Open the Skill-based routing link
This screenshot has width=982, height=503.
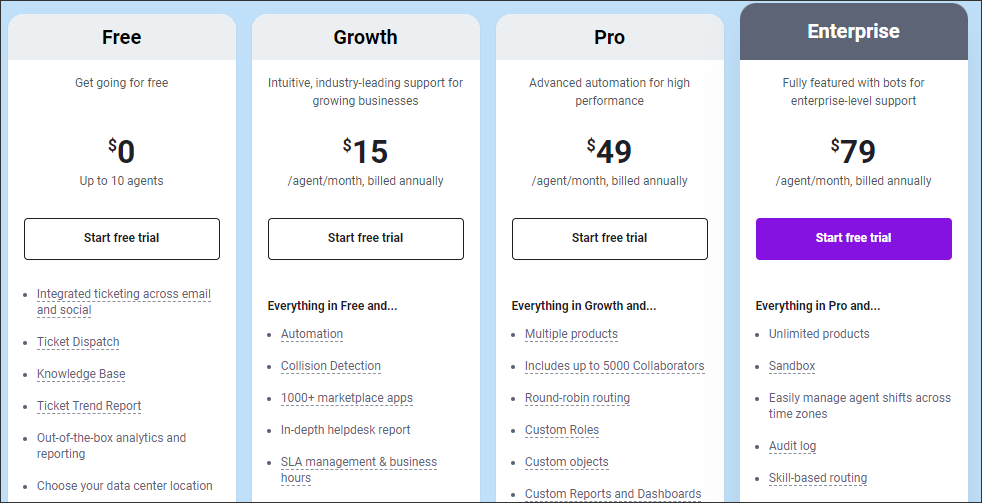[x=818, y=478]
